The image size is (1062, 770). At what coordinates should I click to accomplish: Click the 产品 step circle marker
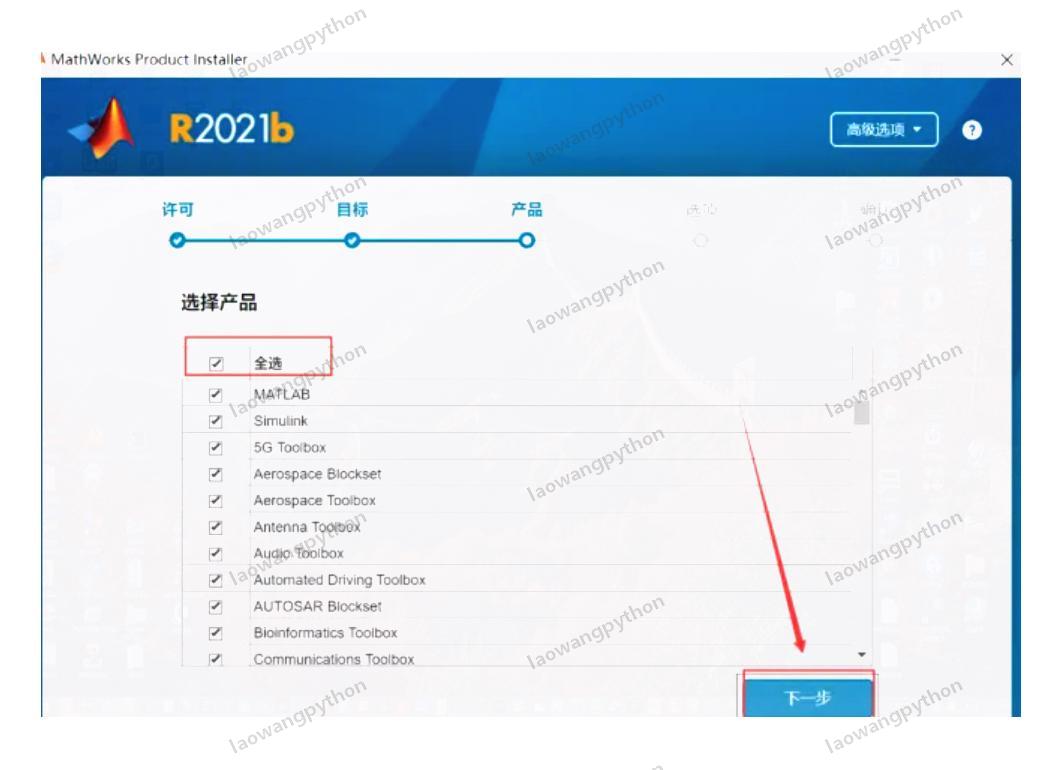tap(526, 240)
